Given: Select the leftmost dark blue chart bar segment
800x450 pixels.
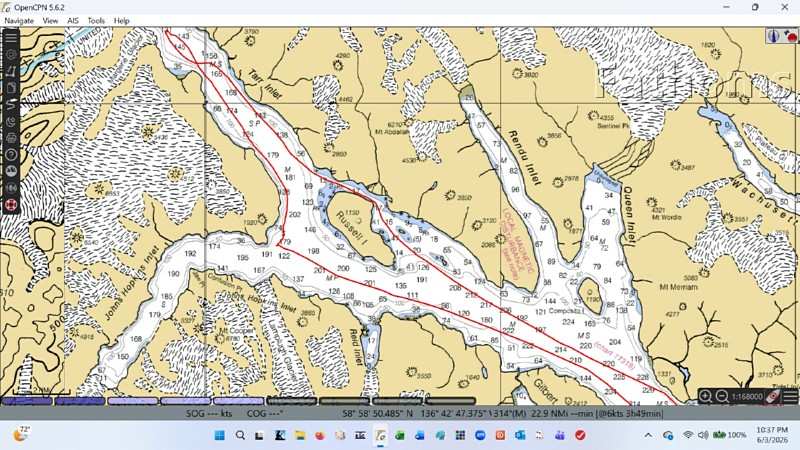Looking at the screenshot, I should point(28,401).
